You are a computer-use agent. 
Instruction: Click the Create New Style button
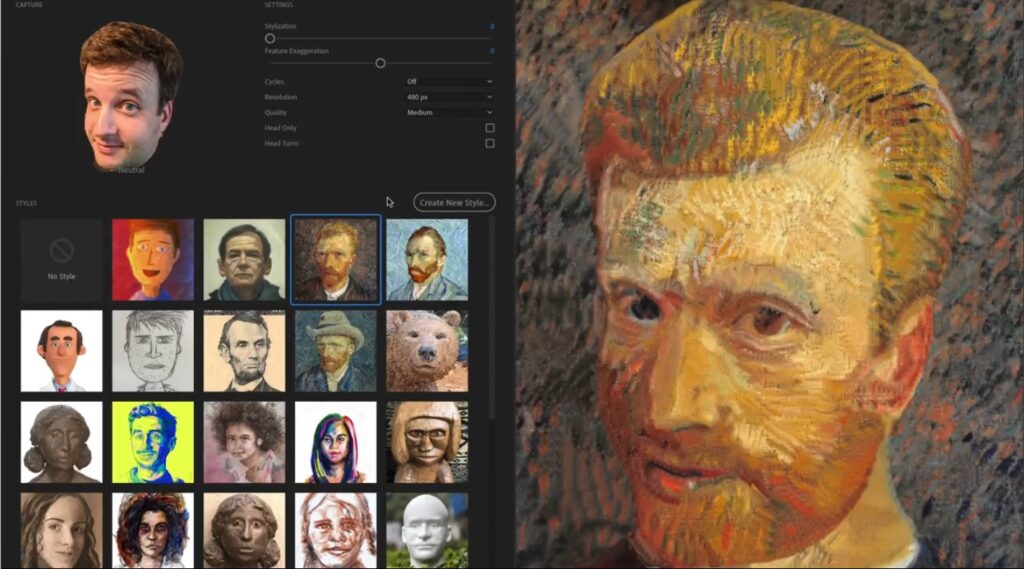(455, 203)
